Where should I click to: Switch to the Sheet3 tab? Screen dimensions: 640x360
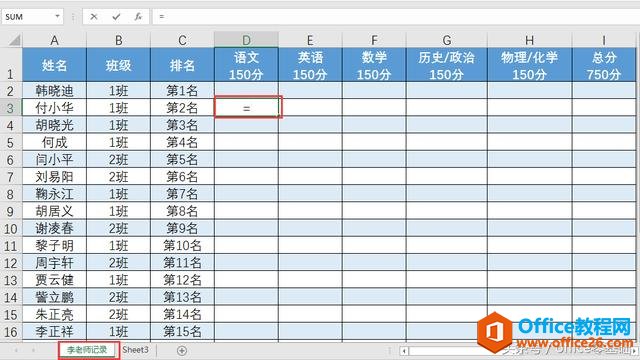click(135, 350)
